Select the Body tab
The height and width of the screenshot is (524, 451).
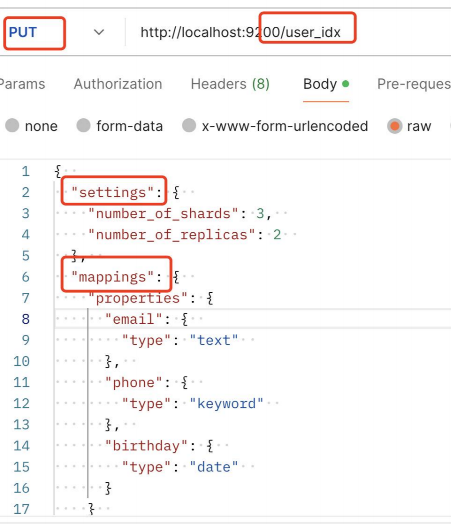point(326,84)
